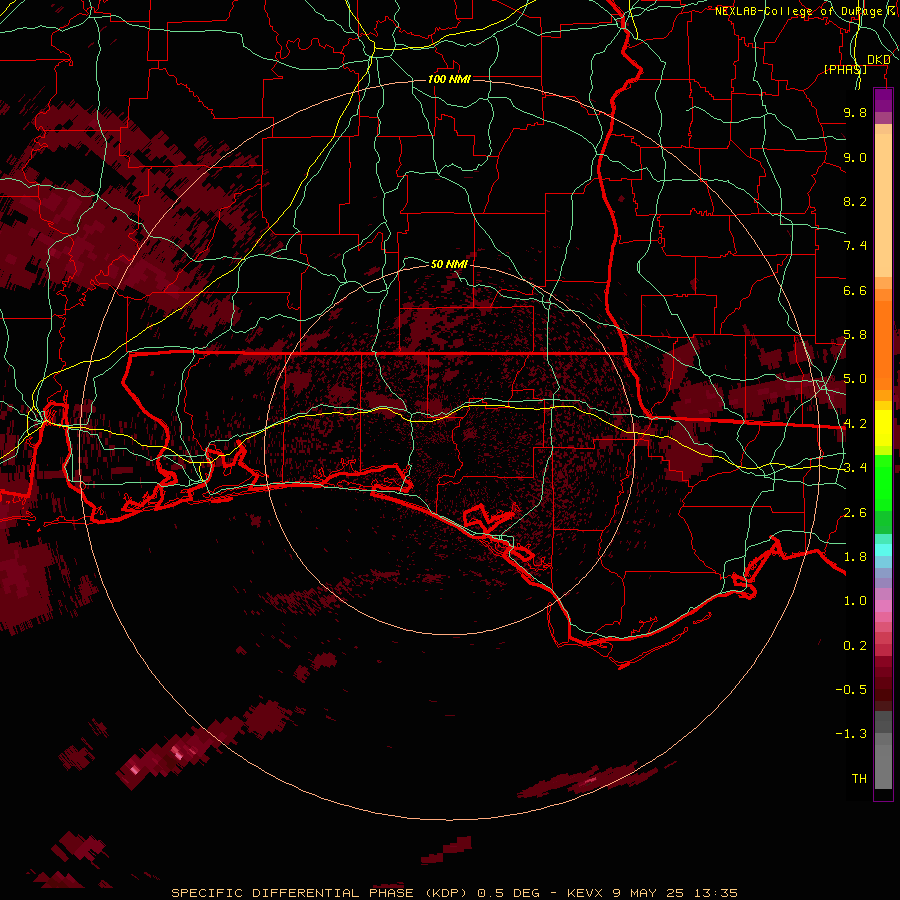Click the 5.0 scale value
This screenshot has width=900, height=900.
[x=855, y=379]
